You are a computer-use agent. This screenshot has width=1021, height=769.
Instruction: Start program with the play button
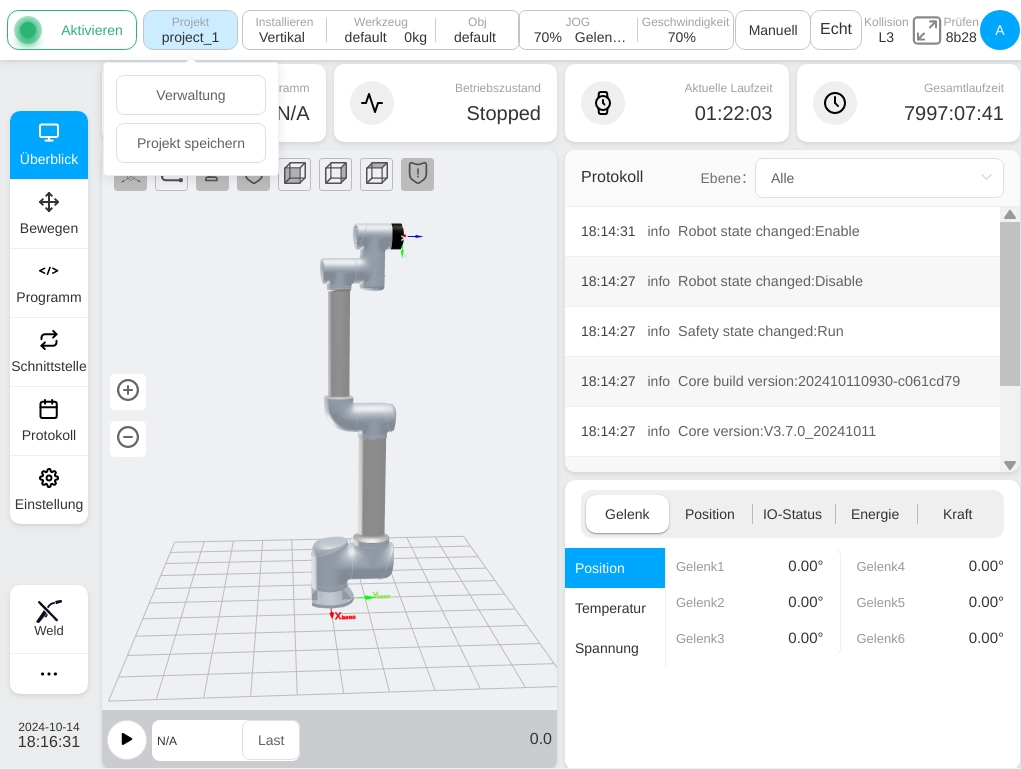(127, 739)
